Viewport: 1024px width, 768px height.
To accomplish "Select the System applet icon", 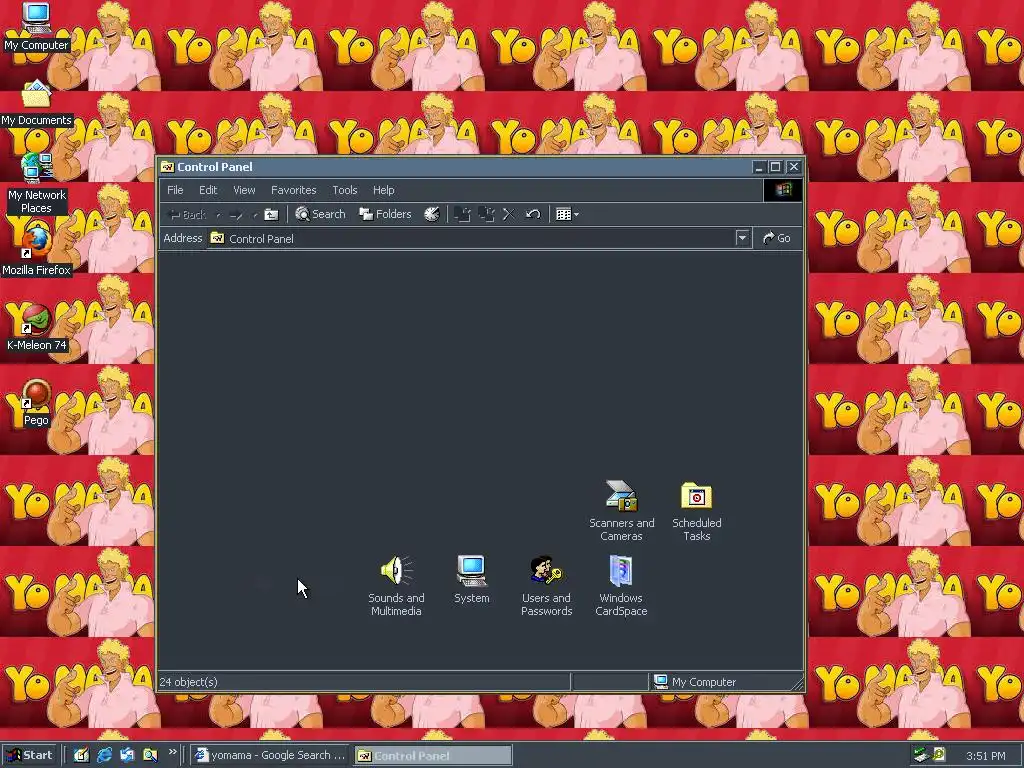I will coord(472,579).
